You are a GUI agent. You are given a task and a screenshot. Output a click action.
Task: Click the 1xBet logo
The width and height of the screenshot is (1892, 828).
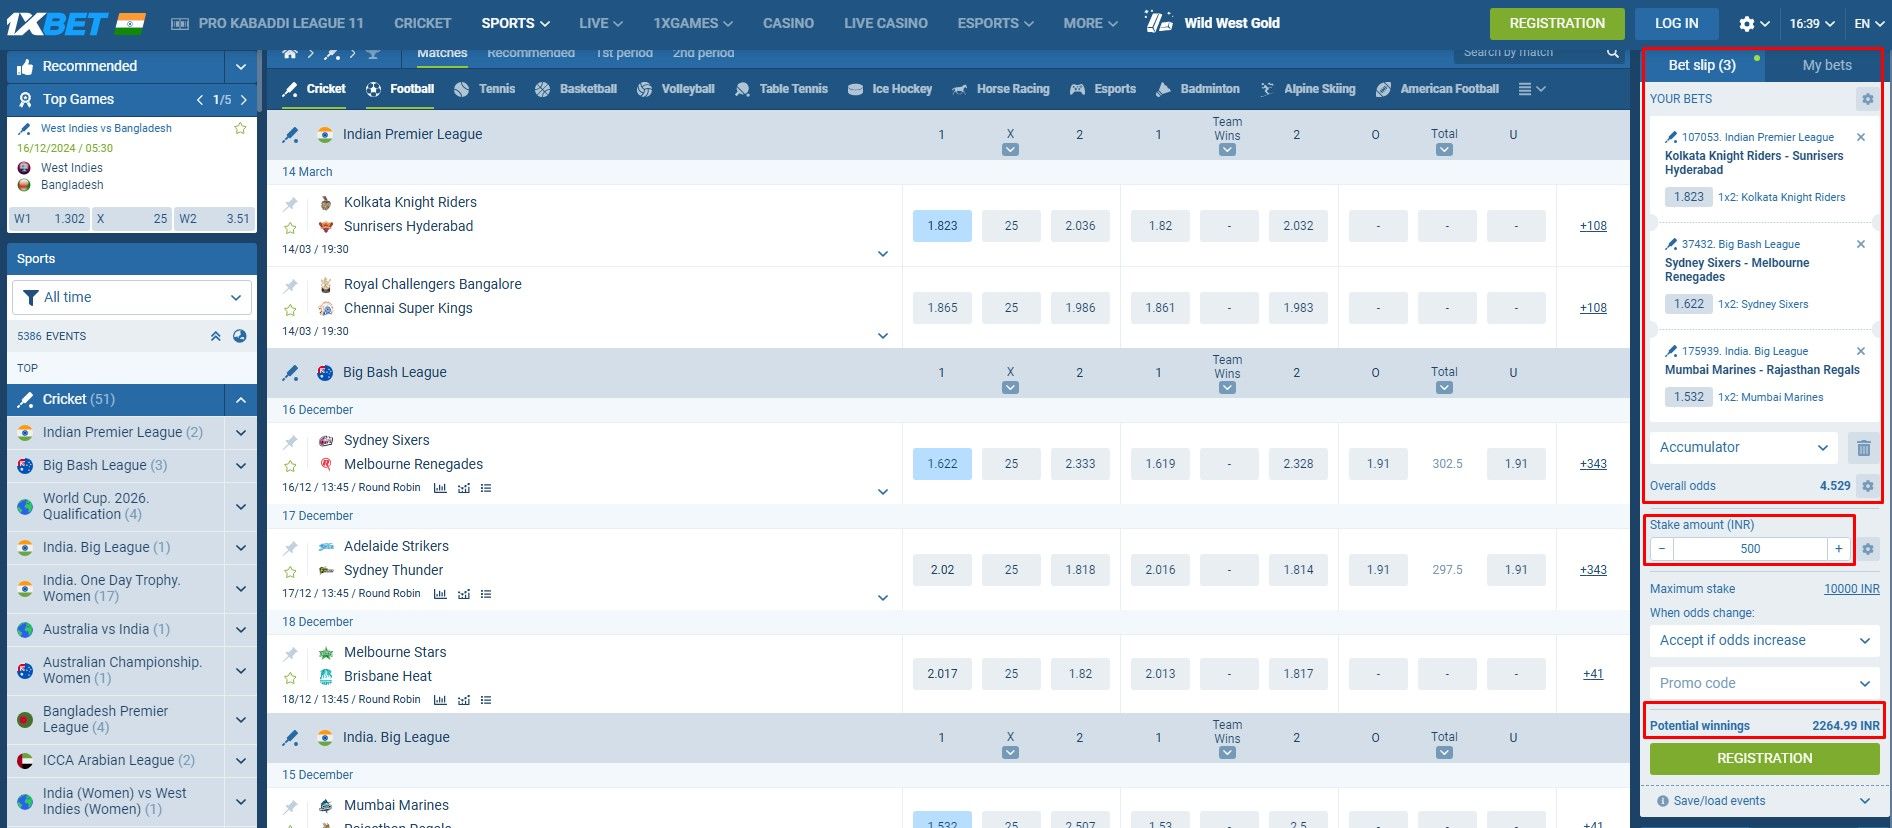pos(58,23)
